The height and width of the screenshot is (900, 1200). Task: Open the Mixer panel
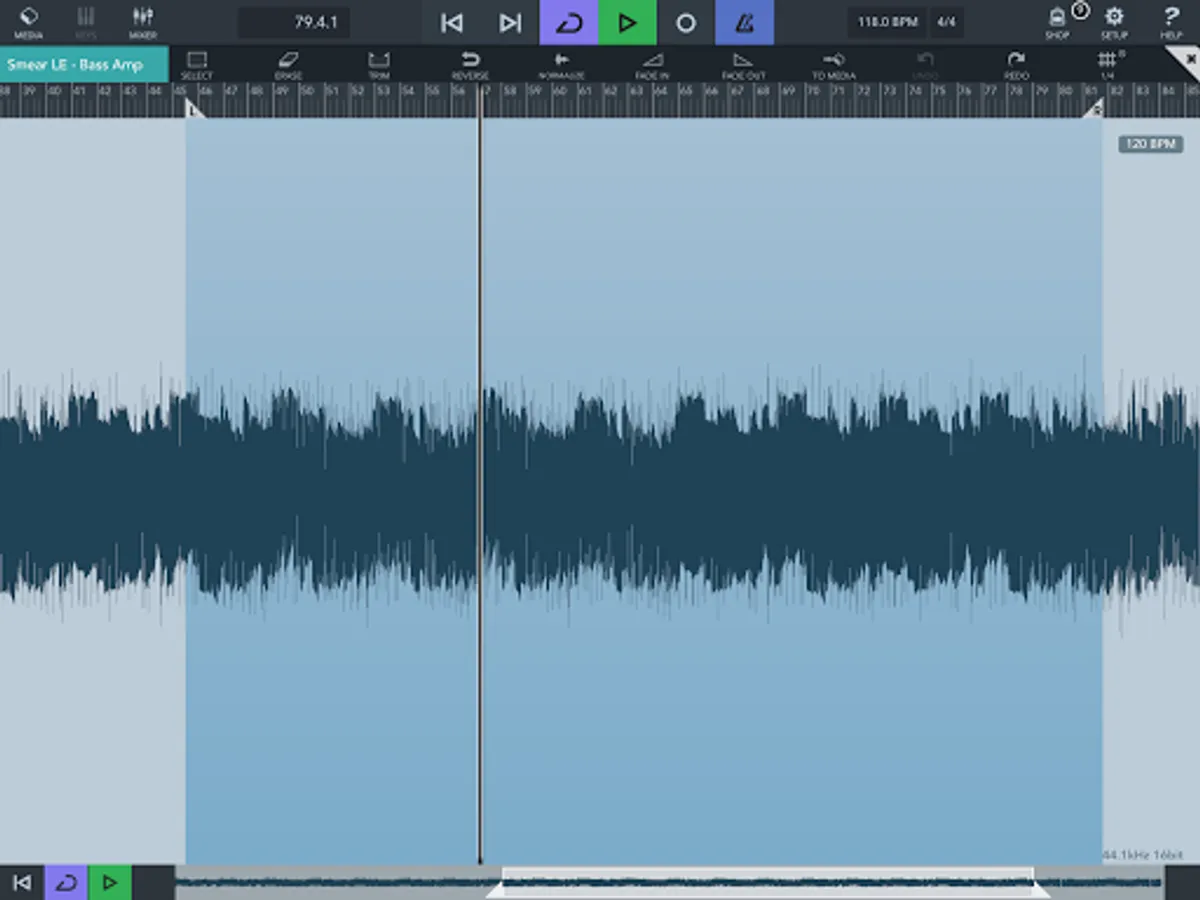pos(142,22)
